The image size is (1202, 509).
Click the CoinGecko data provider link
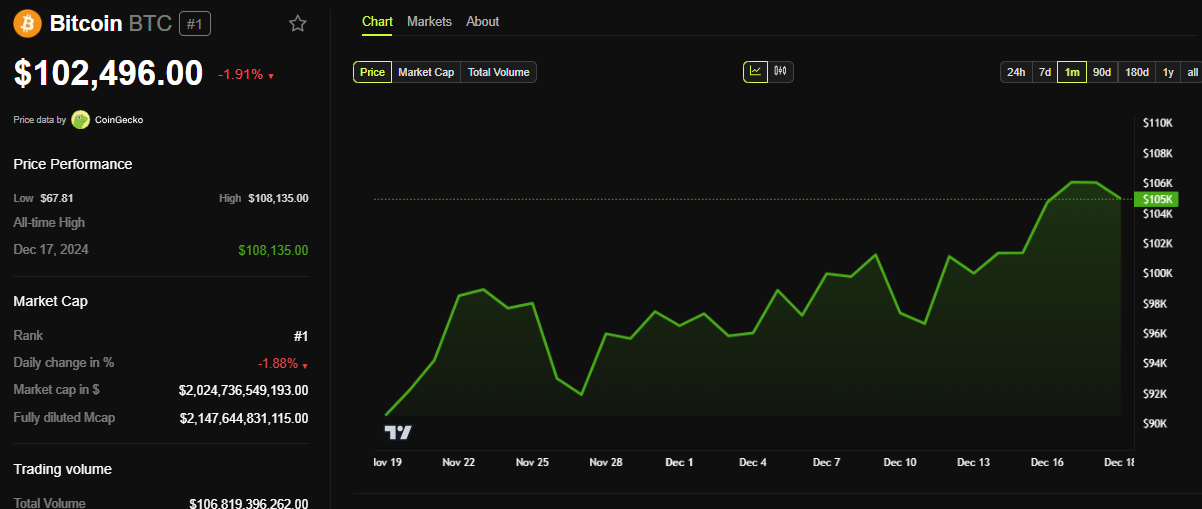[119, 120]
